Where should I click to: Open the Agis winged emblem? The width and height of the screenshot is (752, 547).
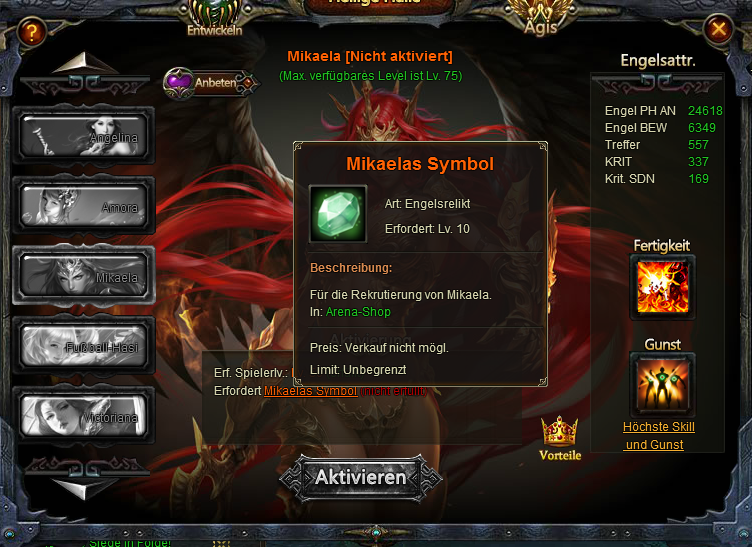(x=540, y=18)
